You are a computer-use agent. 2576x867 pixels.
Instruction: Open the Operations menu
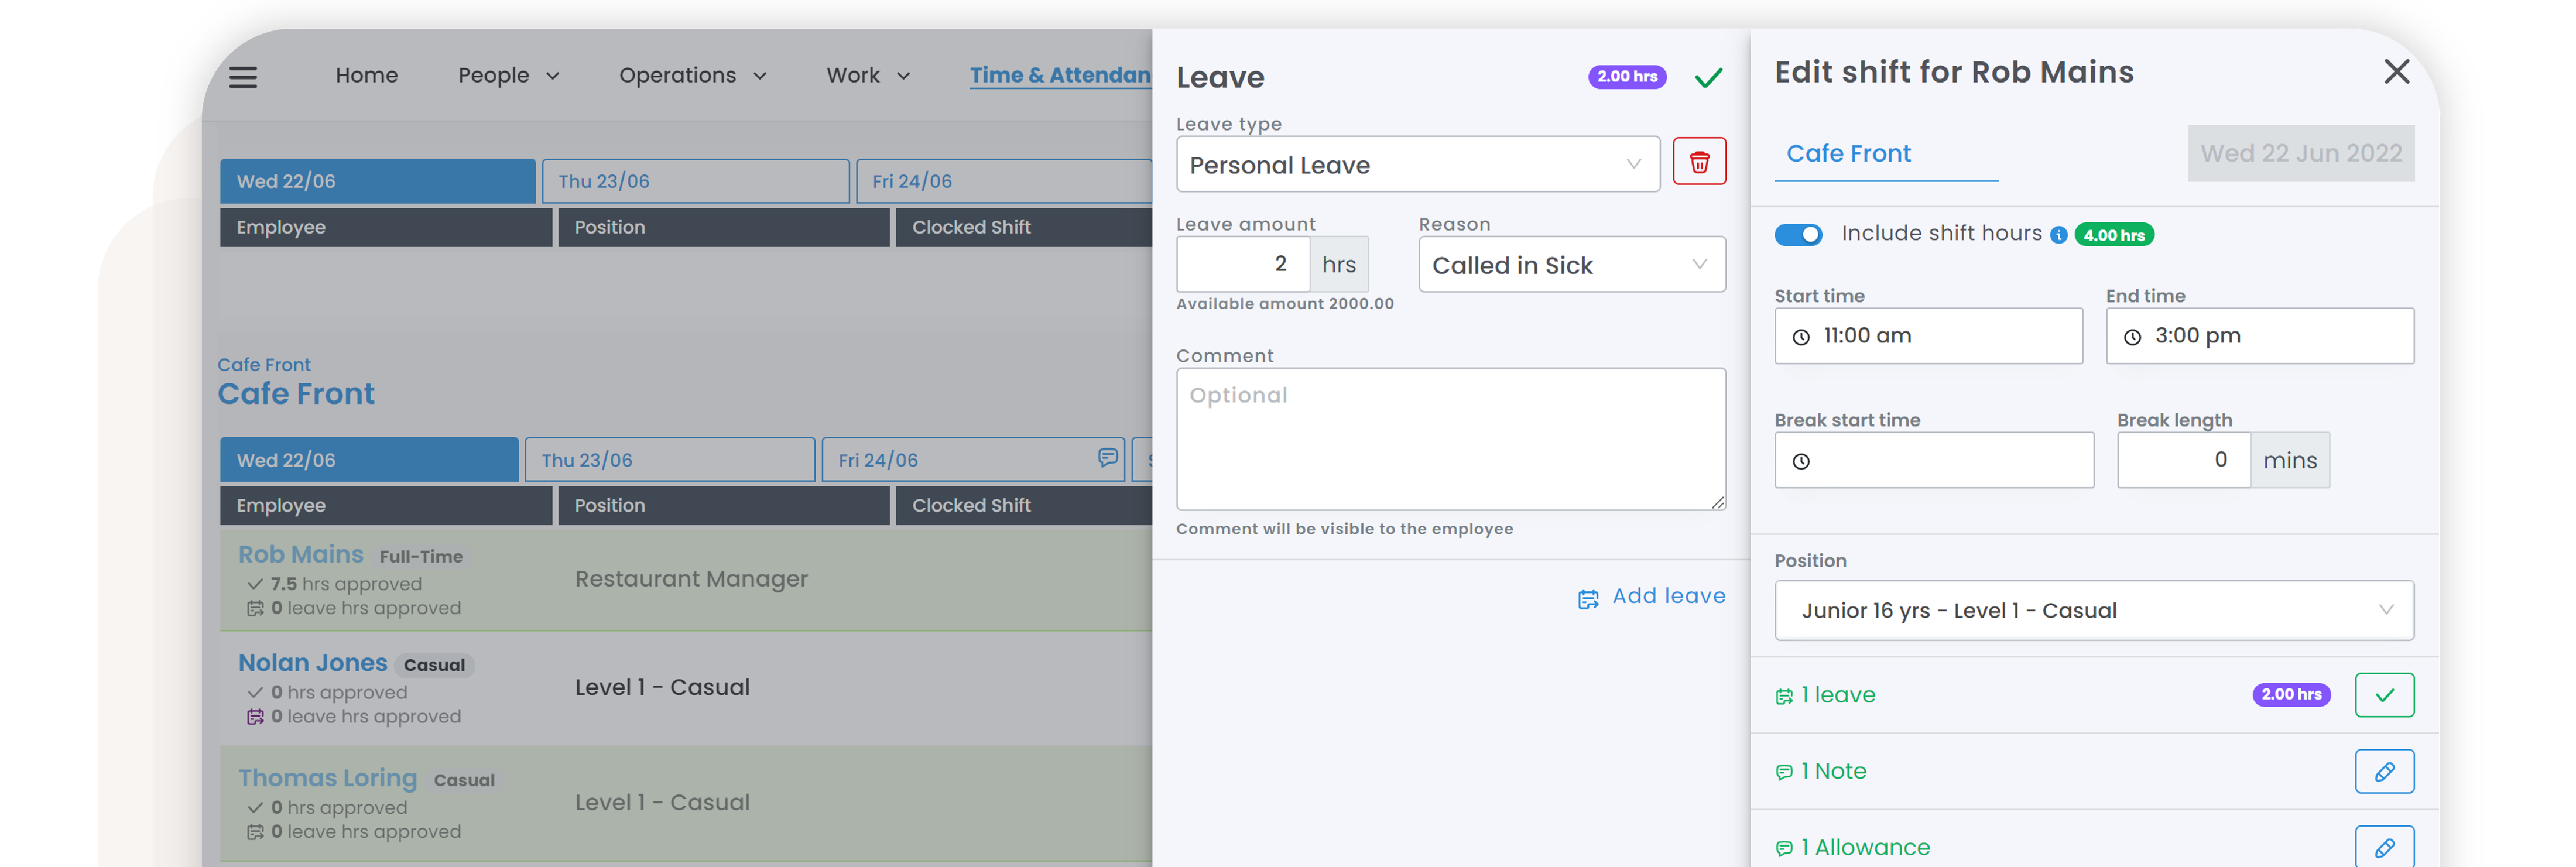pos(692,76)
